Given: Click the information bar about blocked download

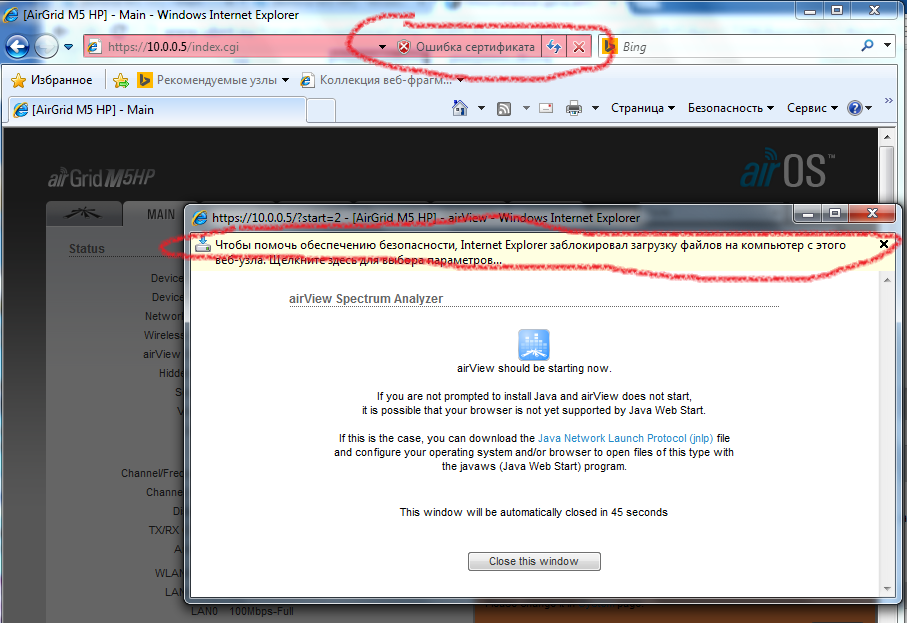Looking at the screenshot, I should click(x=535, y=253).
